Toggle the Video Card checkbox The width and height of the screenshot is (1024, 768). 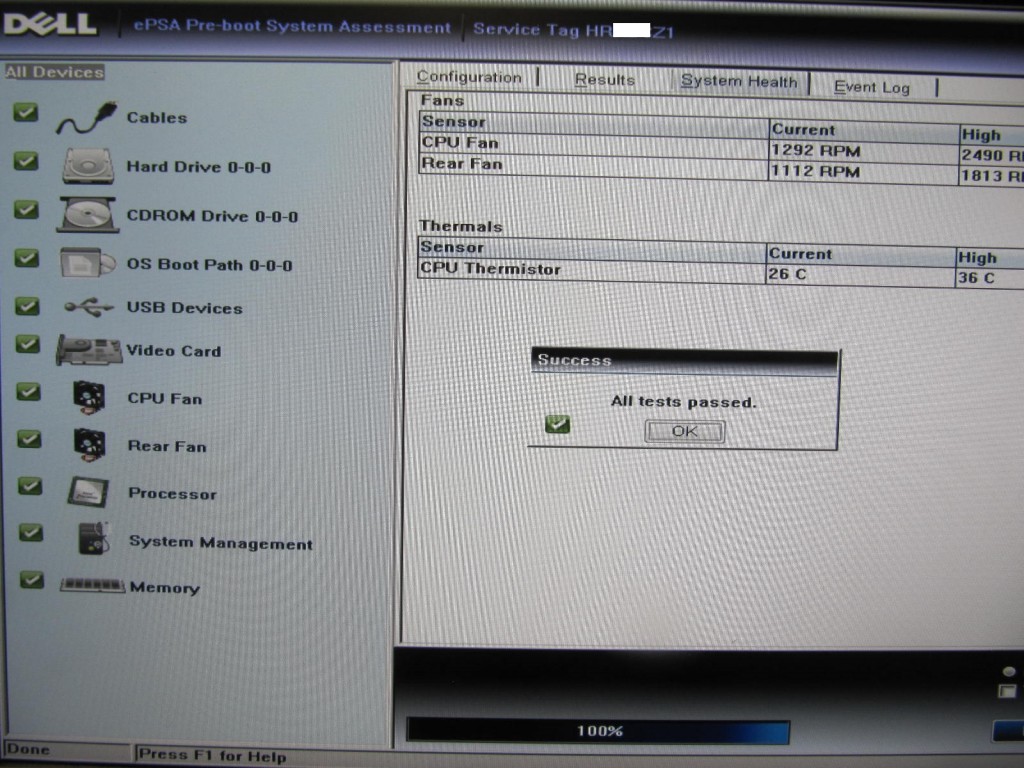pyautogui.click(x=27, y=344)
